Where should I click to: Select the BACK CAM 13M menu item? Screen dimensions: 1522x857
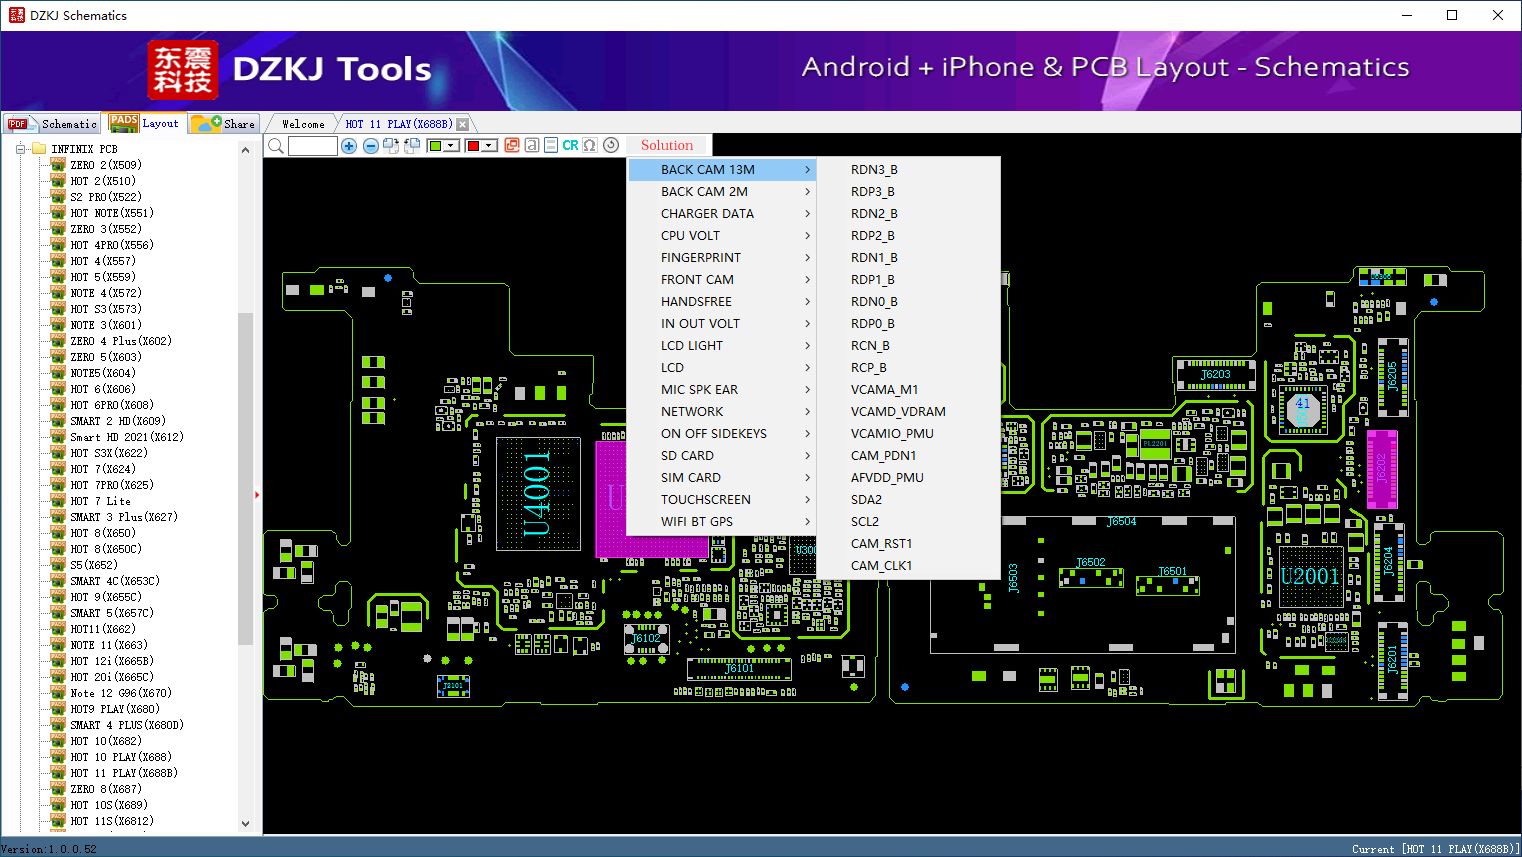[x=722, y=170]
